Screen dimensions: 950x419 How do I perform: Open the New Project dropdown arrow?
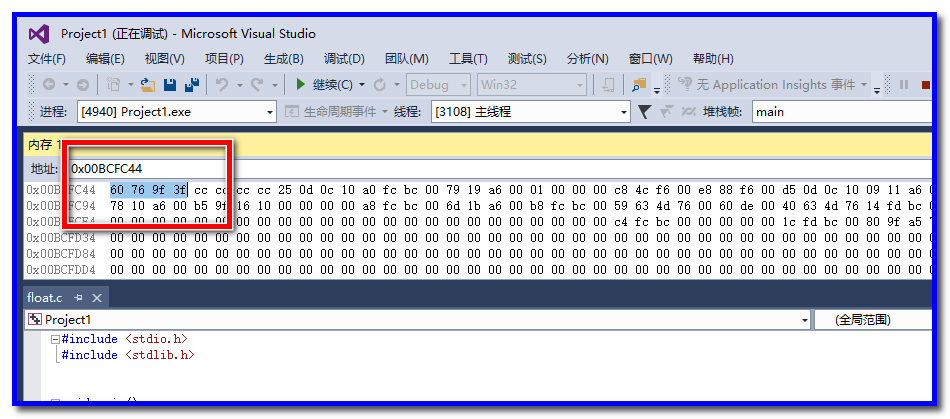[130, 85]
